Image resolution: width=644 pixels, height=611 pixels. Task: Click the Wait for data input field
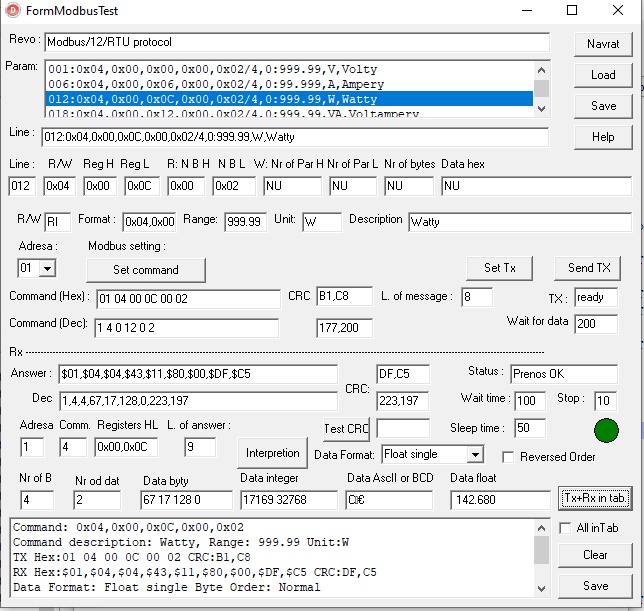tap(596, 323)
